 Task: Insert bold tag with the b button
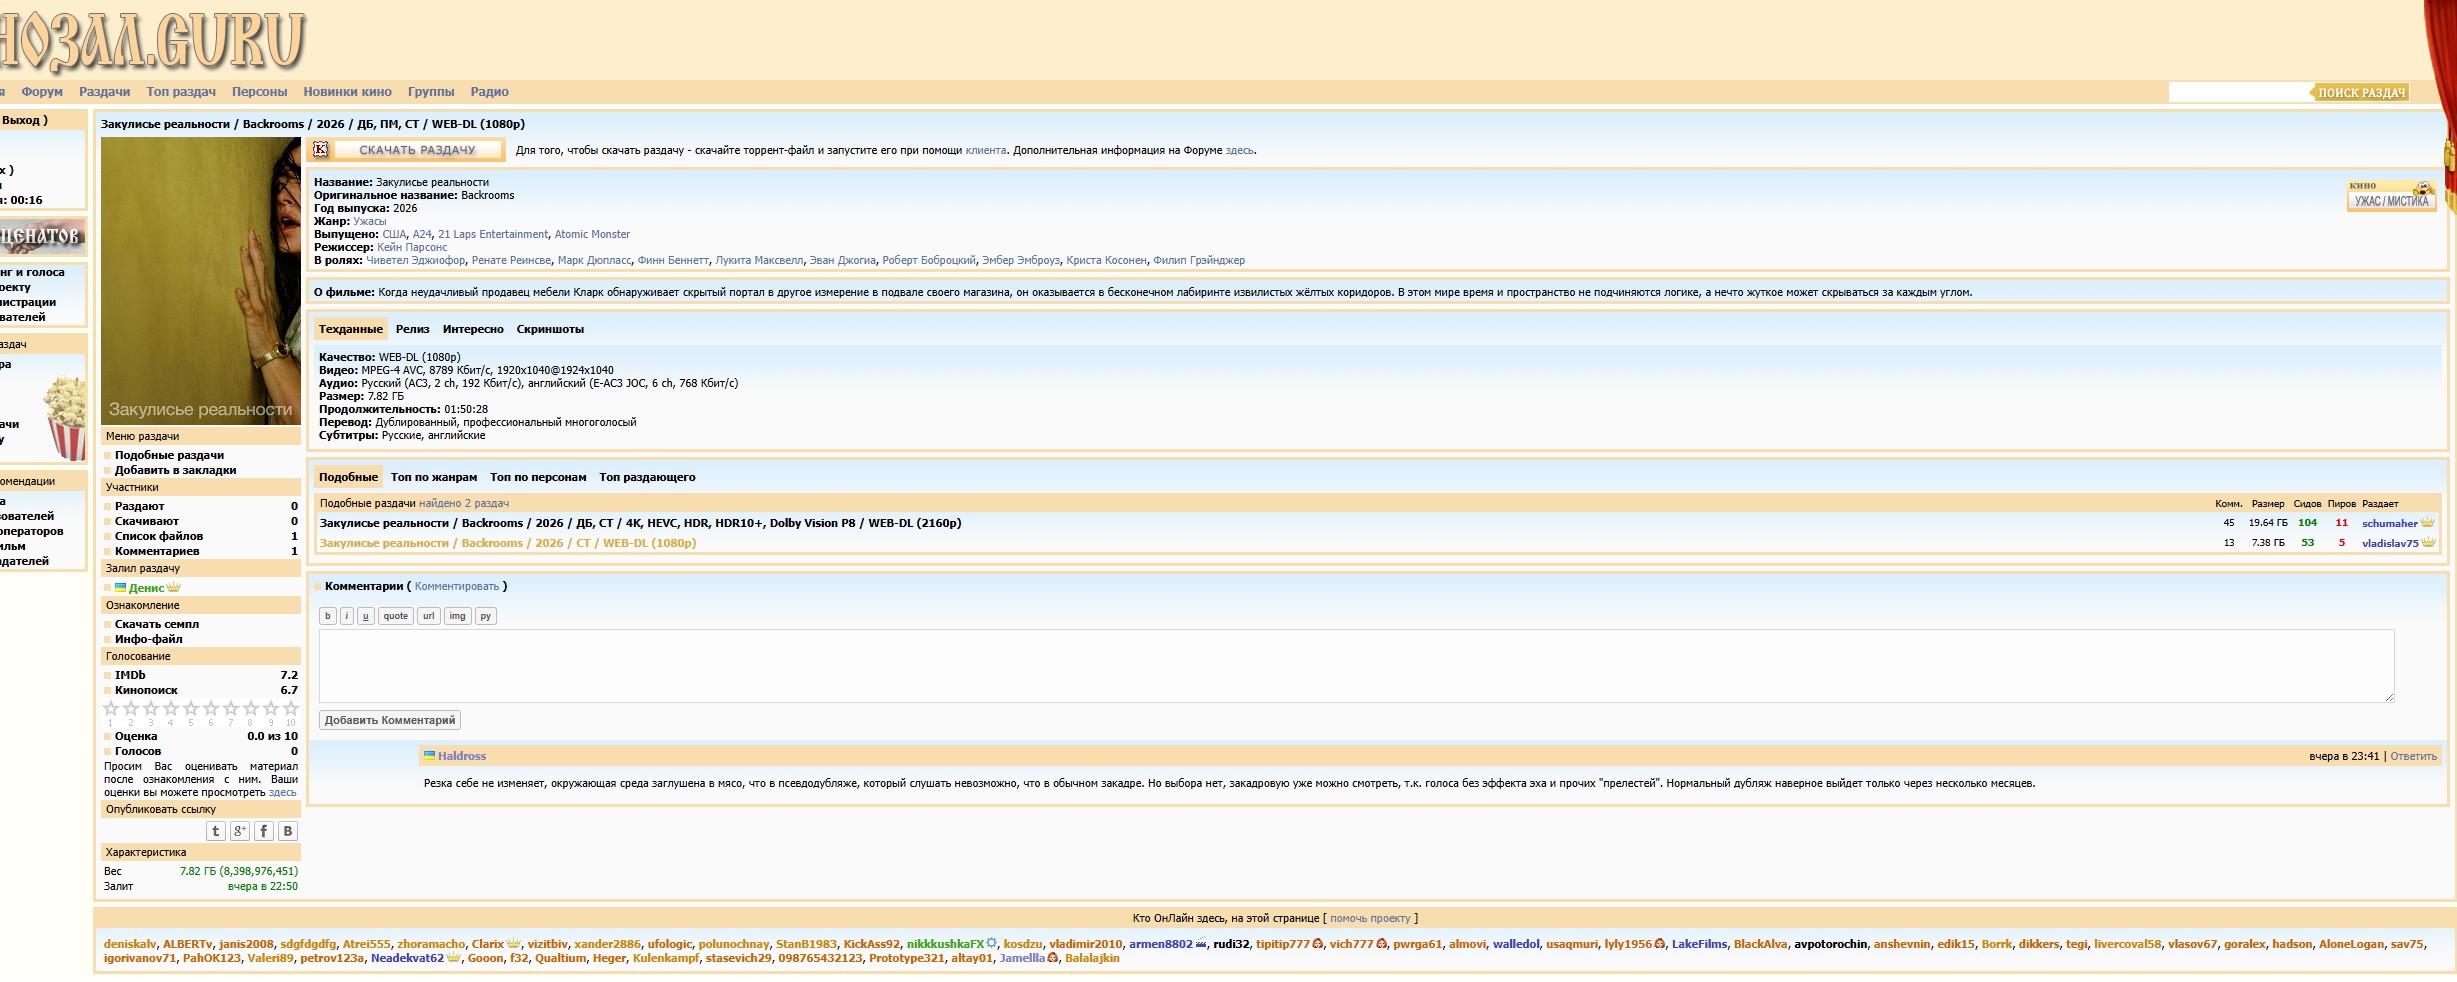[x=328, y=616]
